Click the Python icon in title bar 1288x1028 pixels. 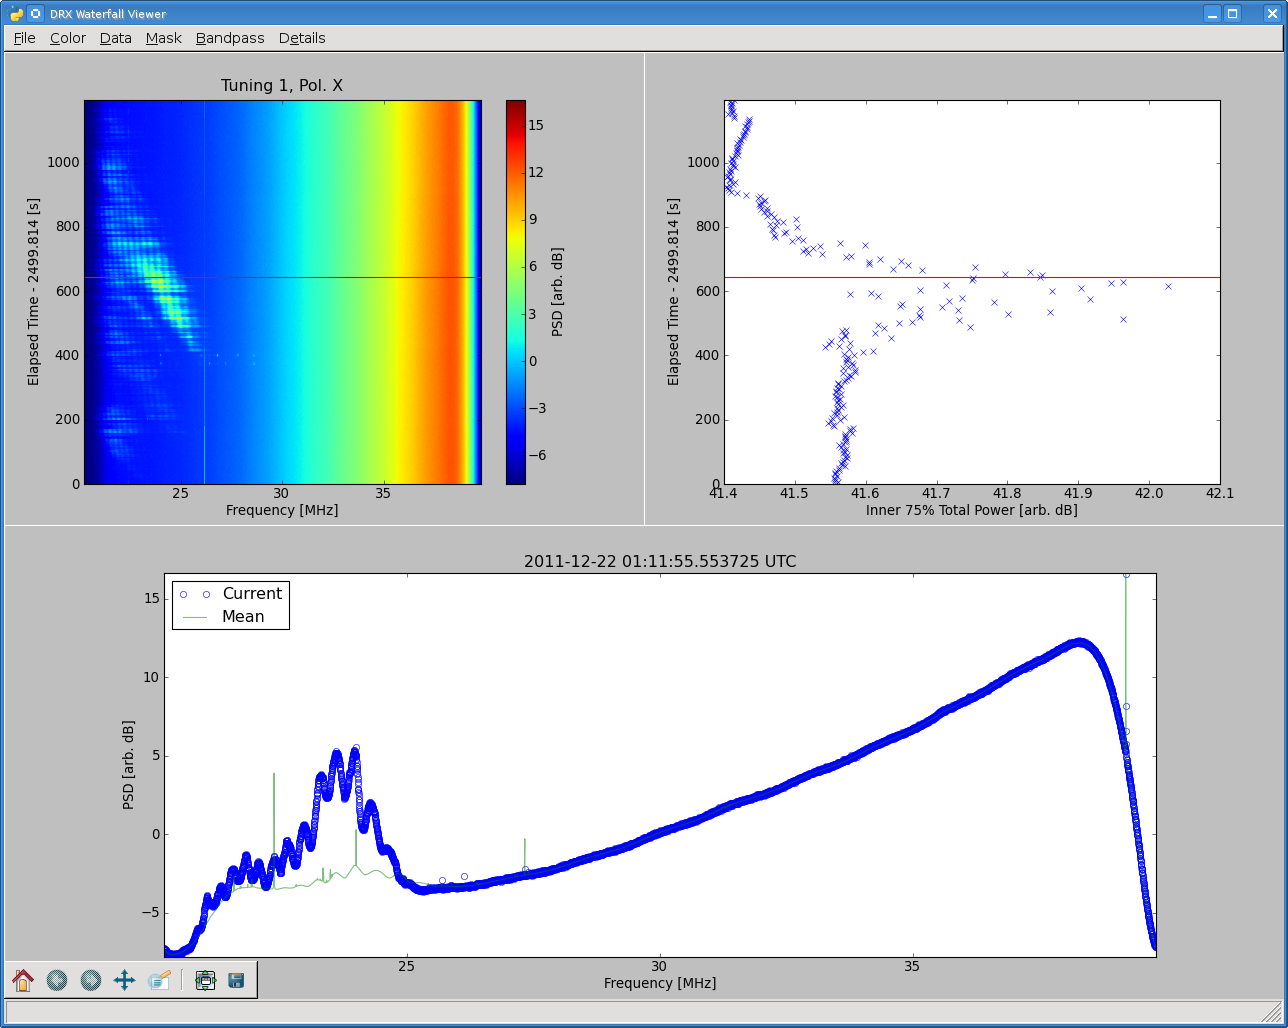click(x=17, y=14)
